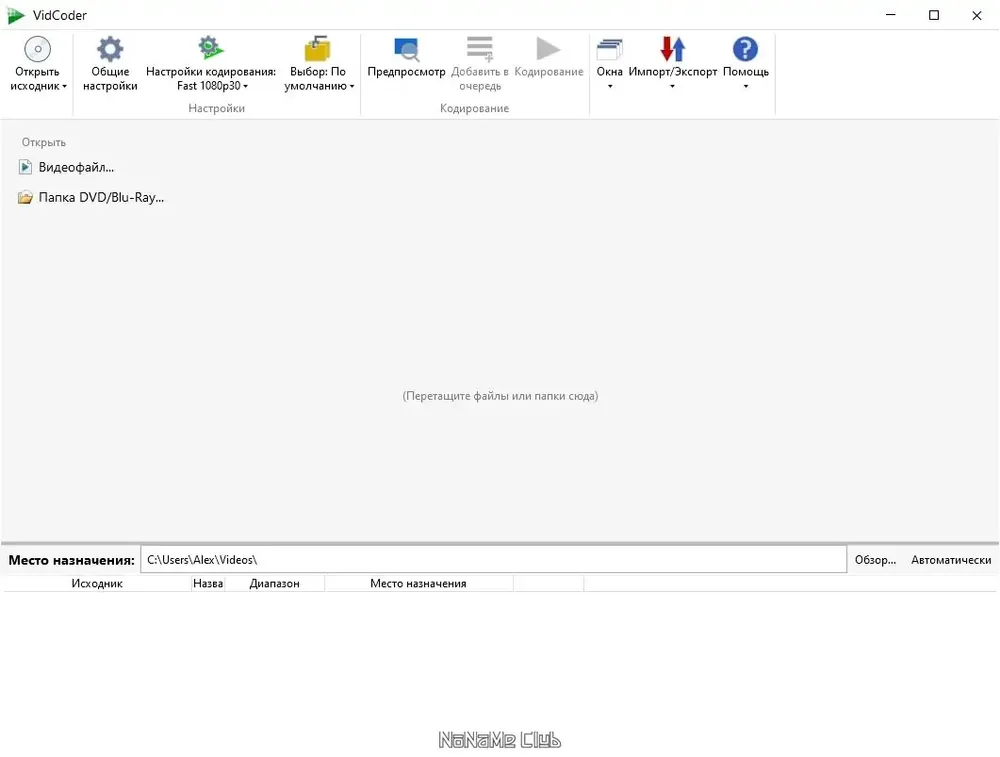Click the Add to Queue icon
The image size is (1000, 757).
click(480, 48)
